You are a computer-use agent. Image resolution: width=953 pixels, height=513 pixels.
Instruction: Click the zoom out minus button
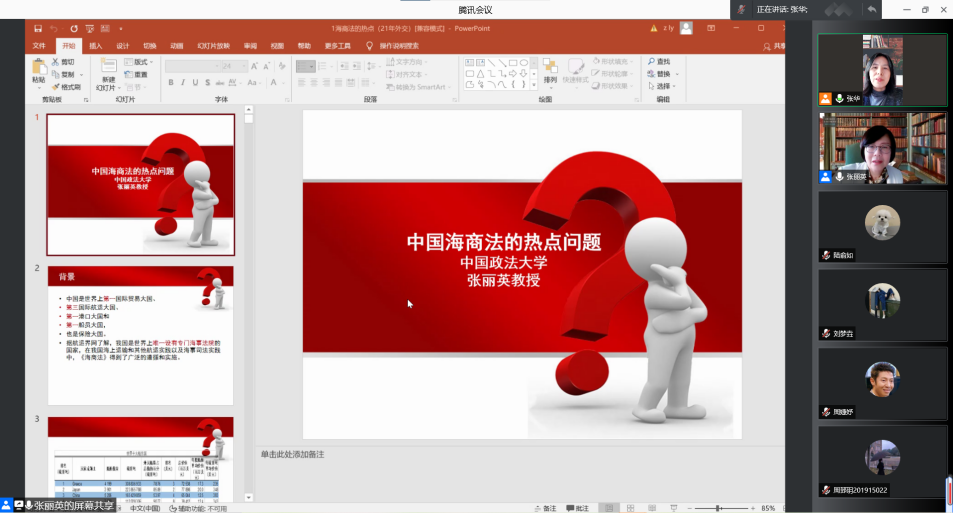point(689,508)
